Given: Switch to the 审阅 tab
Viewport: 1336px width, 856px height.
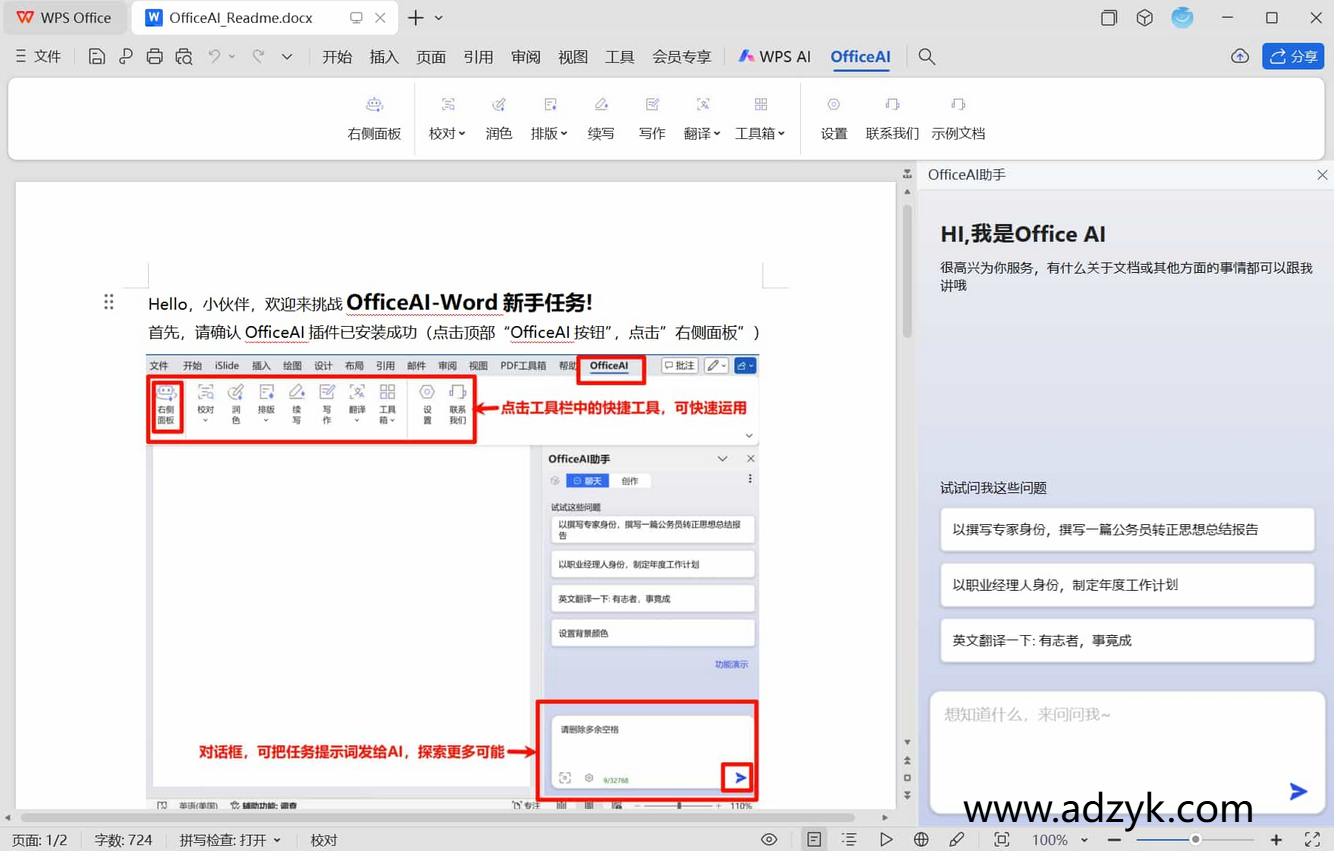Looking at the screenshot, I should click(x=526, y=57).
